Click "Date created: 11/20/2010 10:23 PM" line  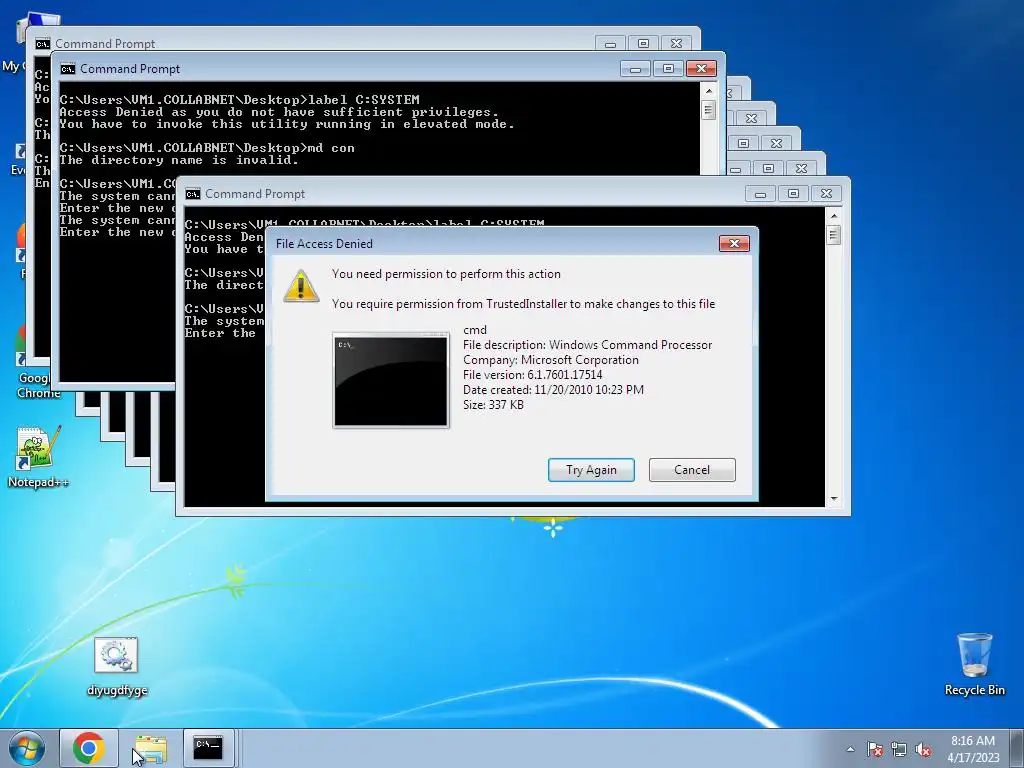[x=553, y=390]
